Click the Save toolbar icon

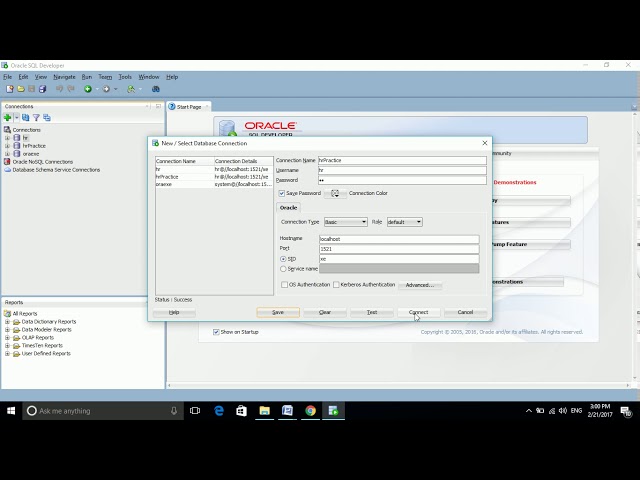click(31, 89)
